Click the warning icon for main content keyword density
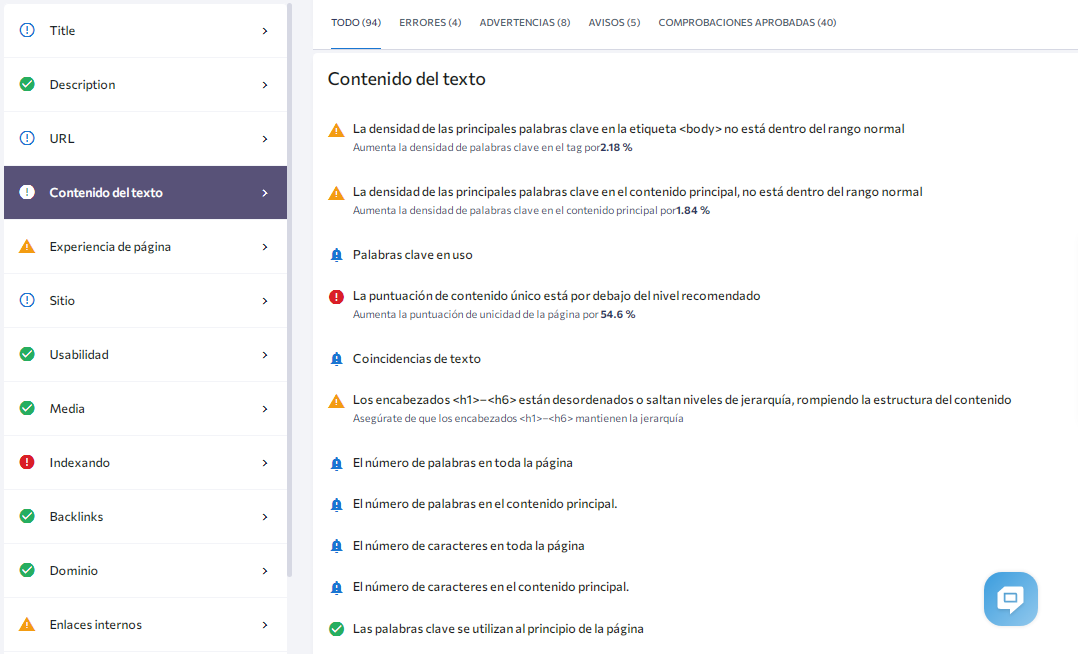Viewport: 1078px width, 654px height. 336,193
